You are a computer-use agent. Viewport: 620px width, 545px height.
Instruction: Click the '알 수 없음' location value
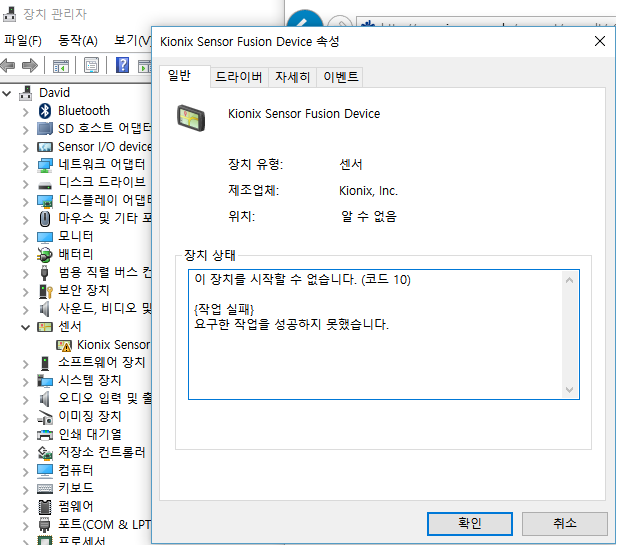(369, 216)
